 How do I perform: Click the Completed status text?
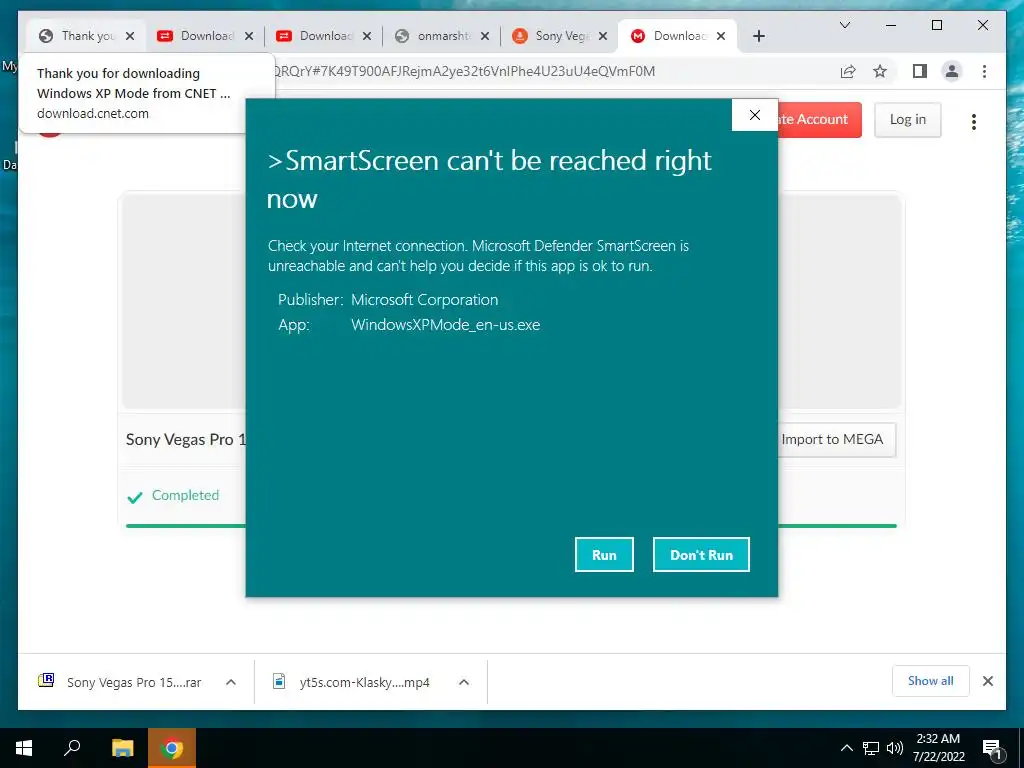185,495
